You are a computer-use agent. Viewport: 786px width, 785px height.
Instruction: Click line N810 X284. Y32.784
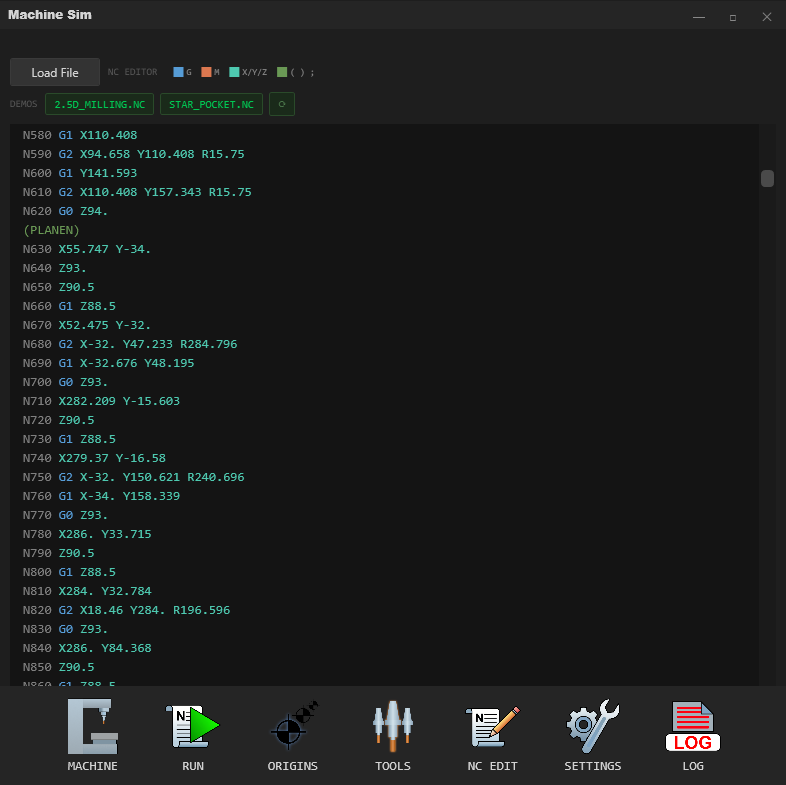87,592
